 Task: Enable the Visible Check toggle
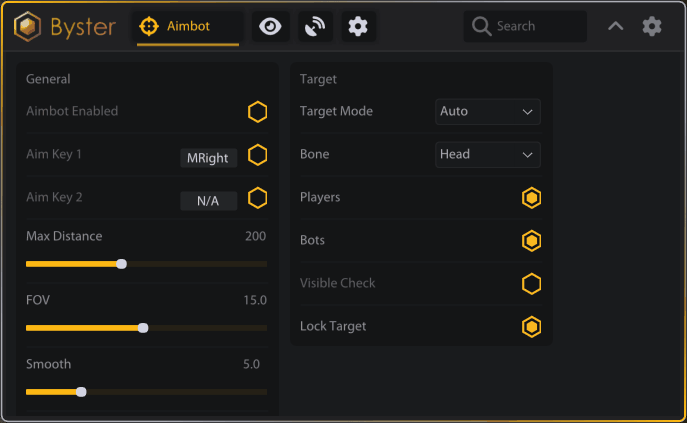click(532, 284)
